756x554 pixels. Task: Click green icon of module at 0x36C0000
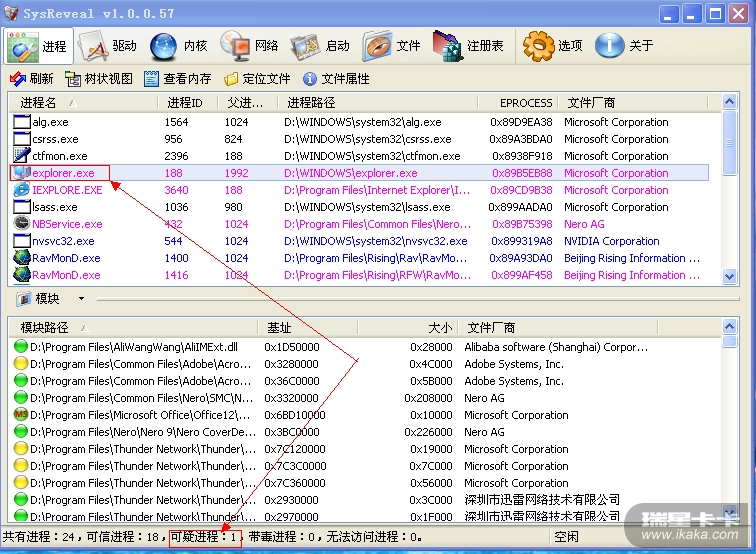click(21, 380)
